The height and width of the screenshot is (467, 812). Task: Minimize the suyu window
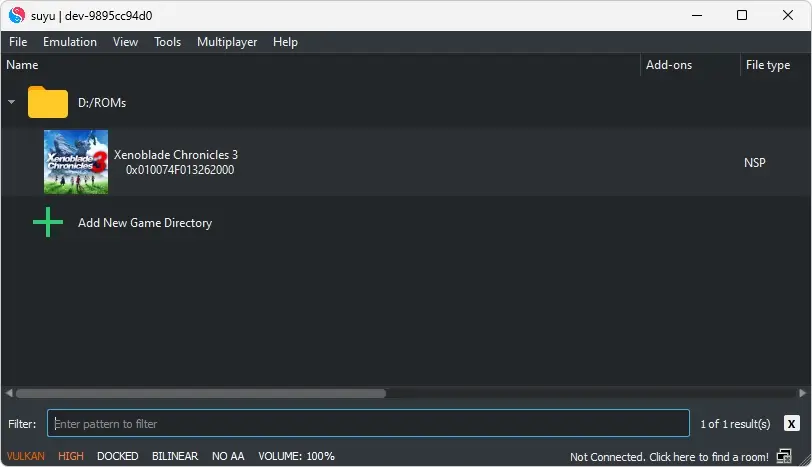[x=697, y=15]
